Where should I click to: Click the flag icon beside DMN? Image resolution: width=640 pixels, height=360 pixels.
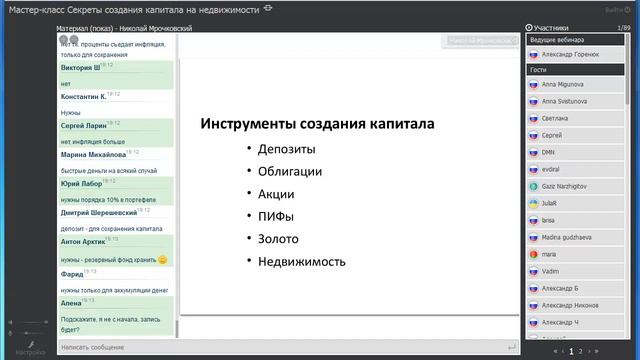pyautogui.click(x=533, y=153)
